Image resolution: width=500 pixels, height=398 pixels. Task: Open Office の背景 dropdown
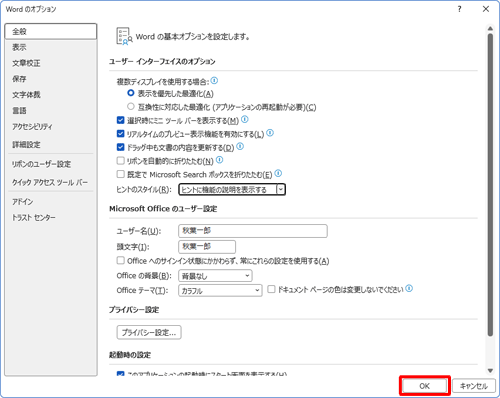point(215,276)
